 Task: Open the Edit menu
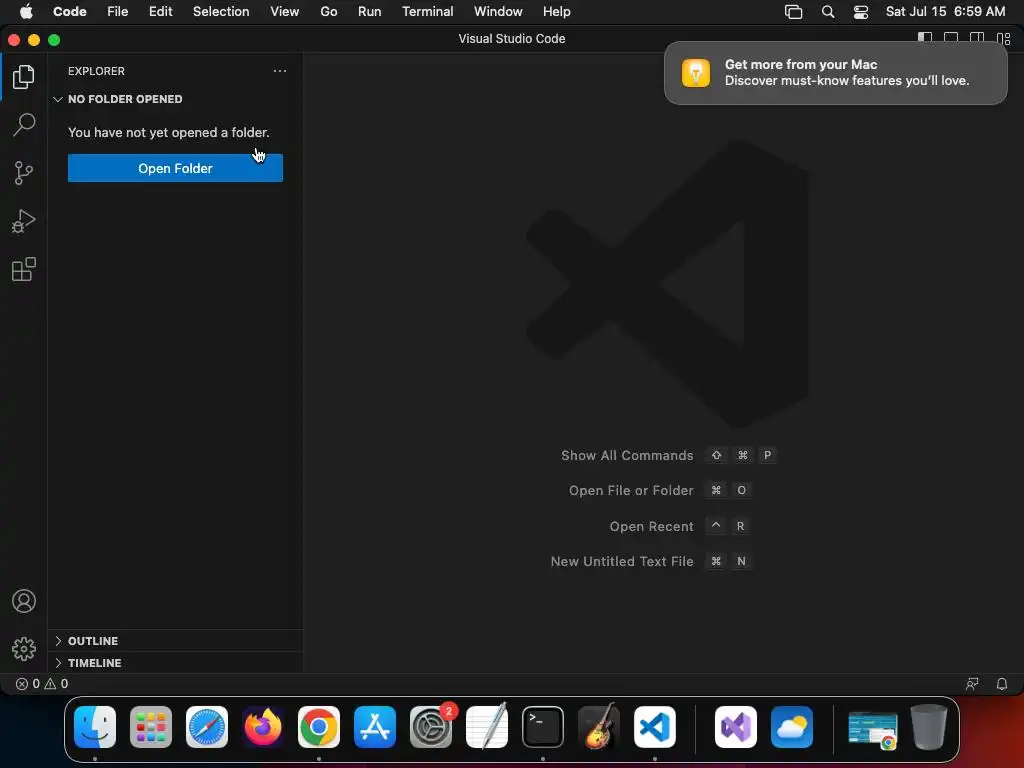[x=161, y=12]
